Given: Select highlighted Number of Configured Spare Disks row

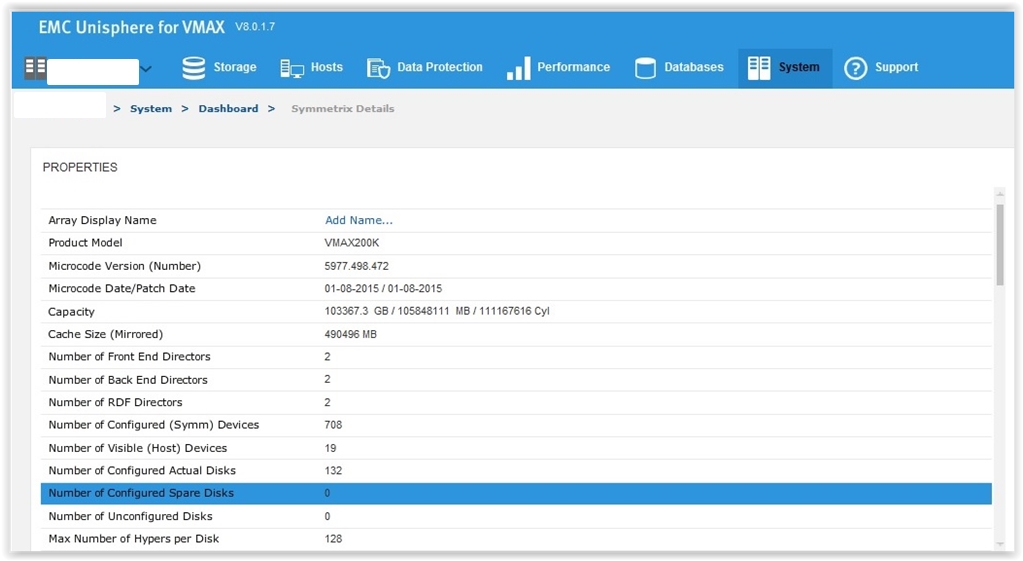Looking at the screenshot, I should (516, 493).
